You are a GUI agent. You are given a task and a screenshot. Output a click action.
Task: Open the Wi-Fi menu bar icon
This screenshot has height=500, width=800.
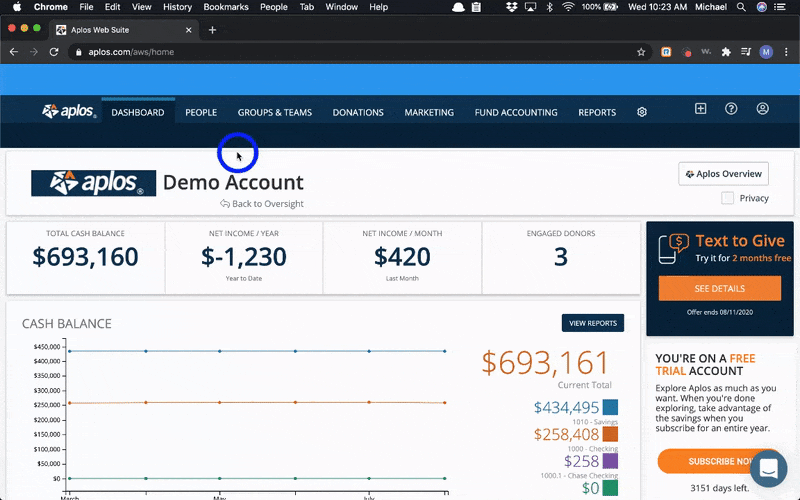pyautogui.click(x=567, y=7)
